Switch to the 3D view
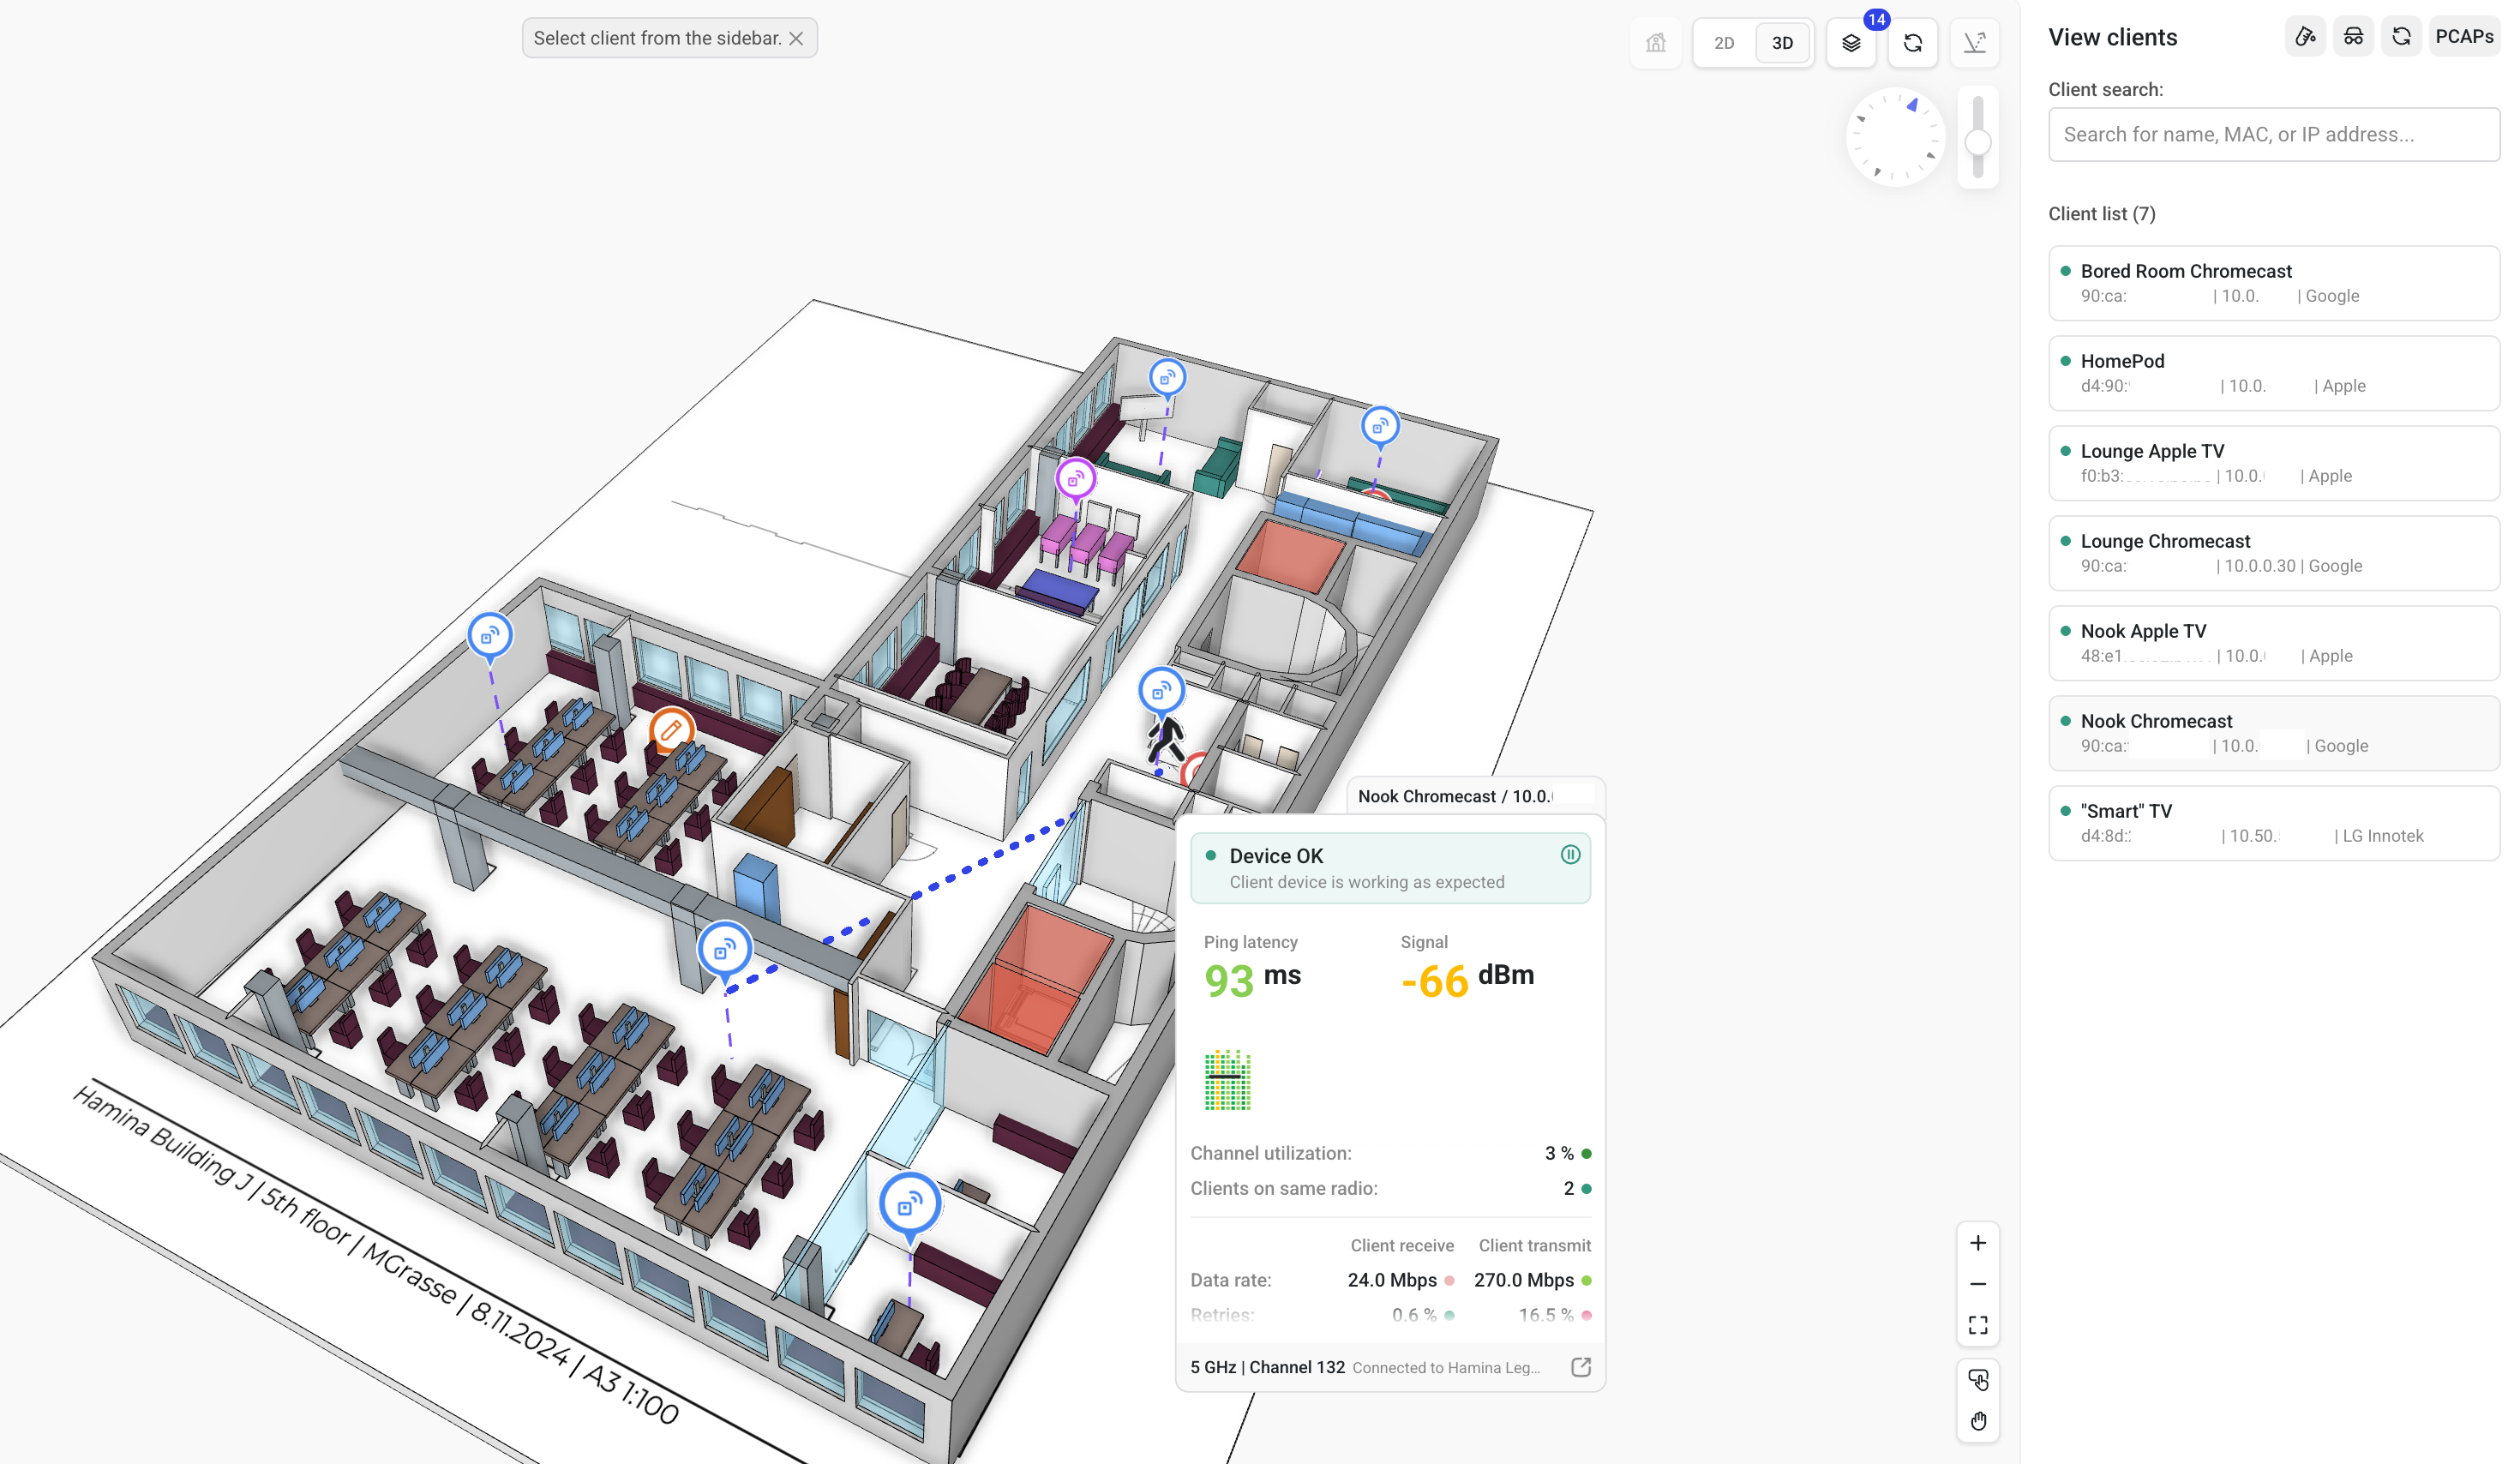The image size is (2520, 1464). (1782, 43)
